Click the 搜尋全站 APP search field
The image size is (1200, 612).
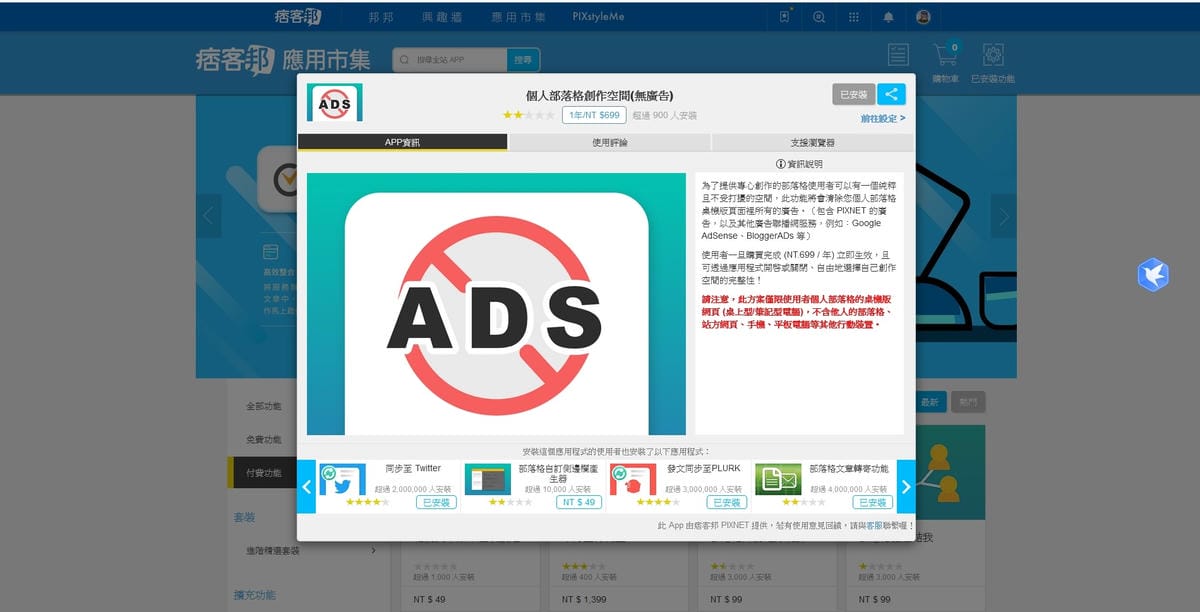450,60
